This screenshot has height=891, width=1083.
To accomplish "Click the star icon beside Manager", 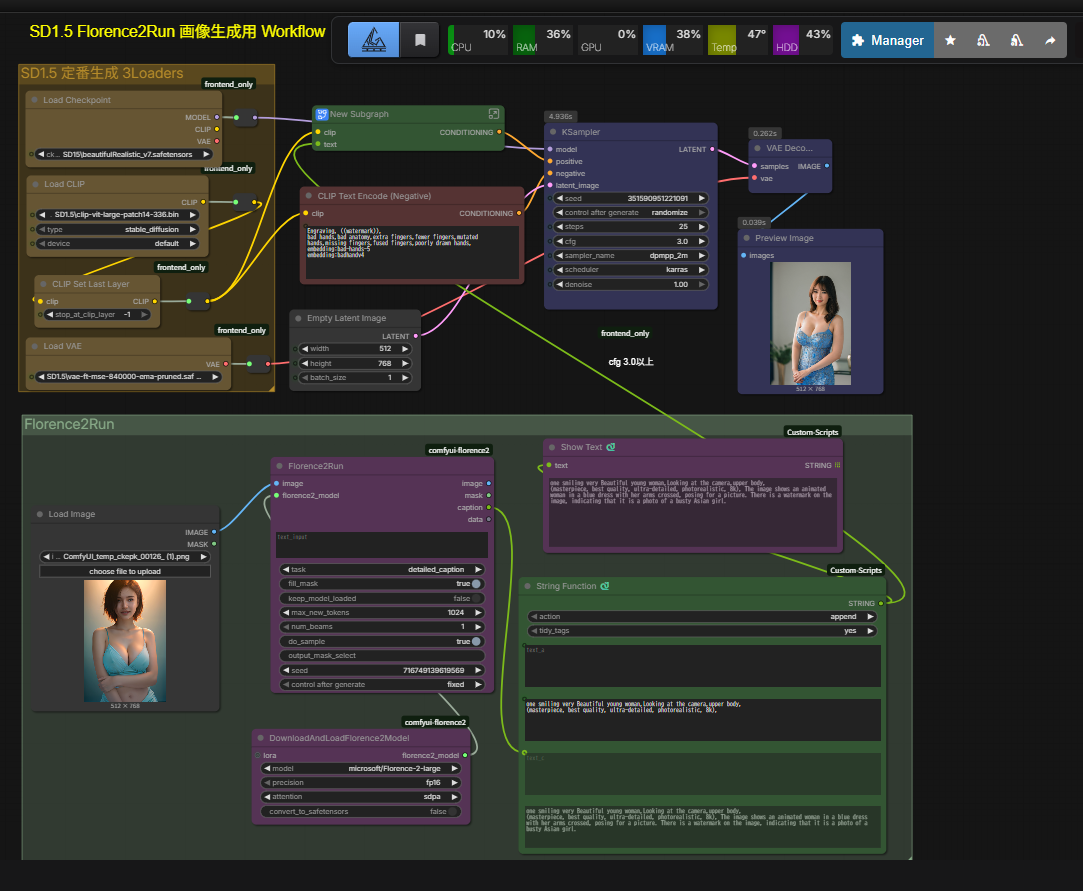I will 950,41.
